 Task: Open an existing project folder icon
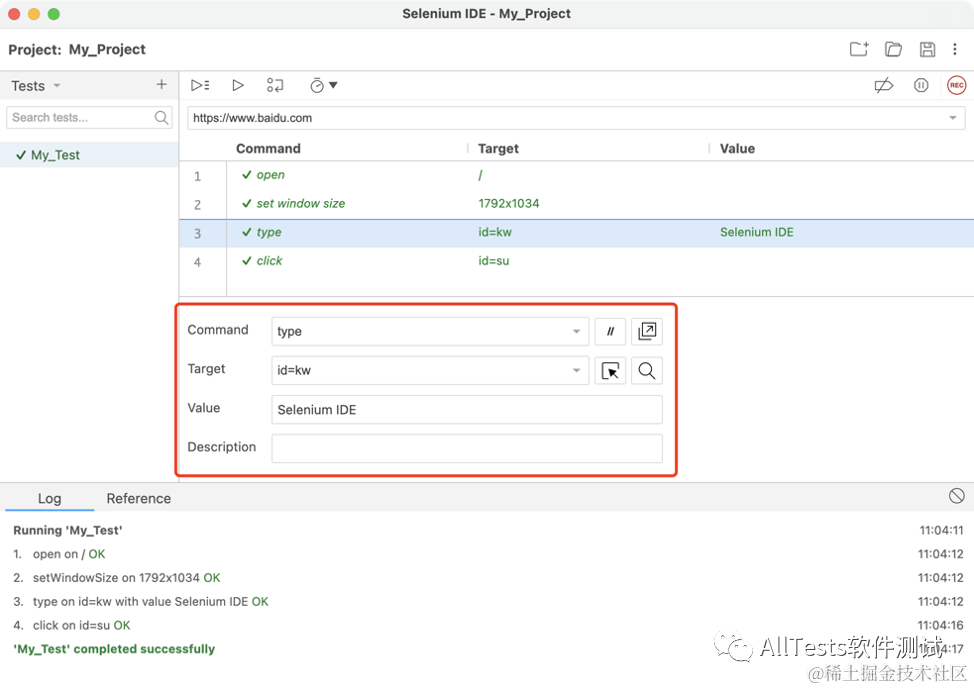(x=893, y=49)
